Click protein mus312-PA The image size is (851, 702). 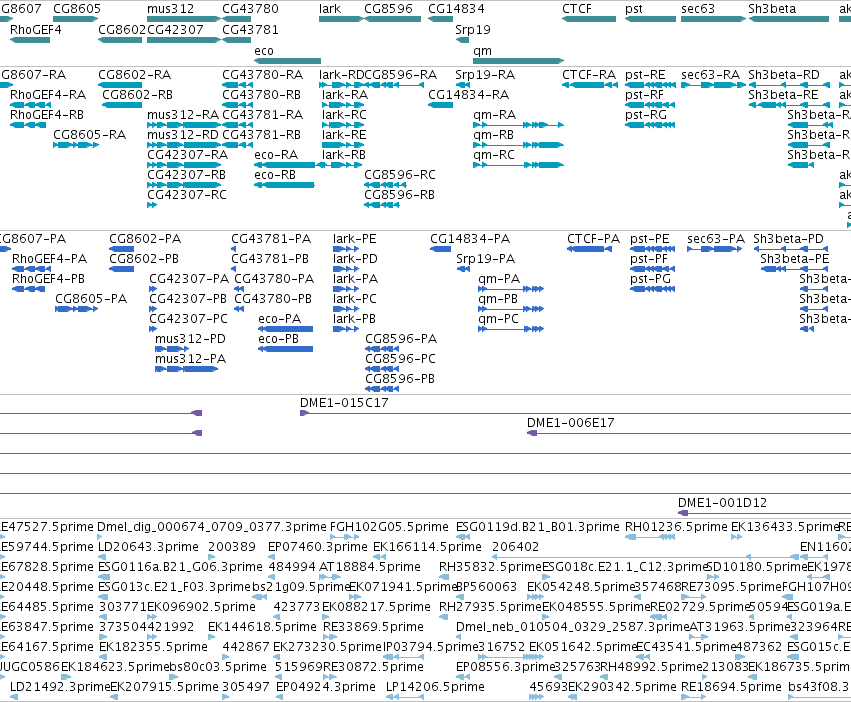click(x=190, y=359)
